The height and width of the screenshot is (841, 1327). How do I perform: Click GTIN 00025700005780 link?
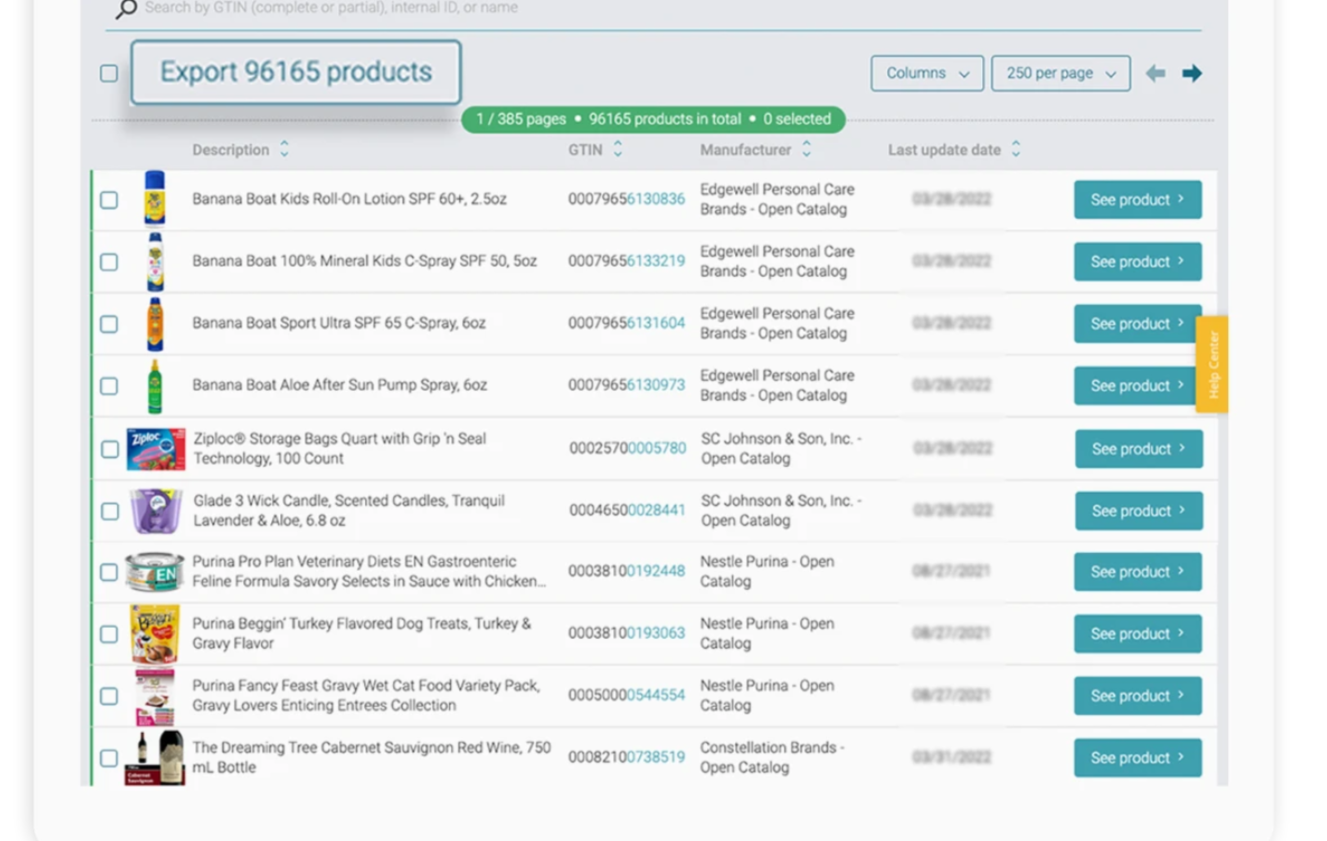click(628, 448)
